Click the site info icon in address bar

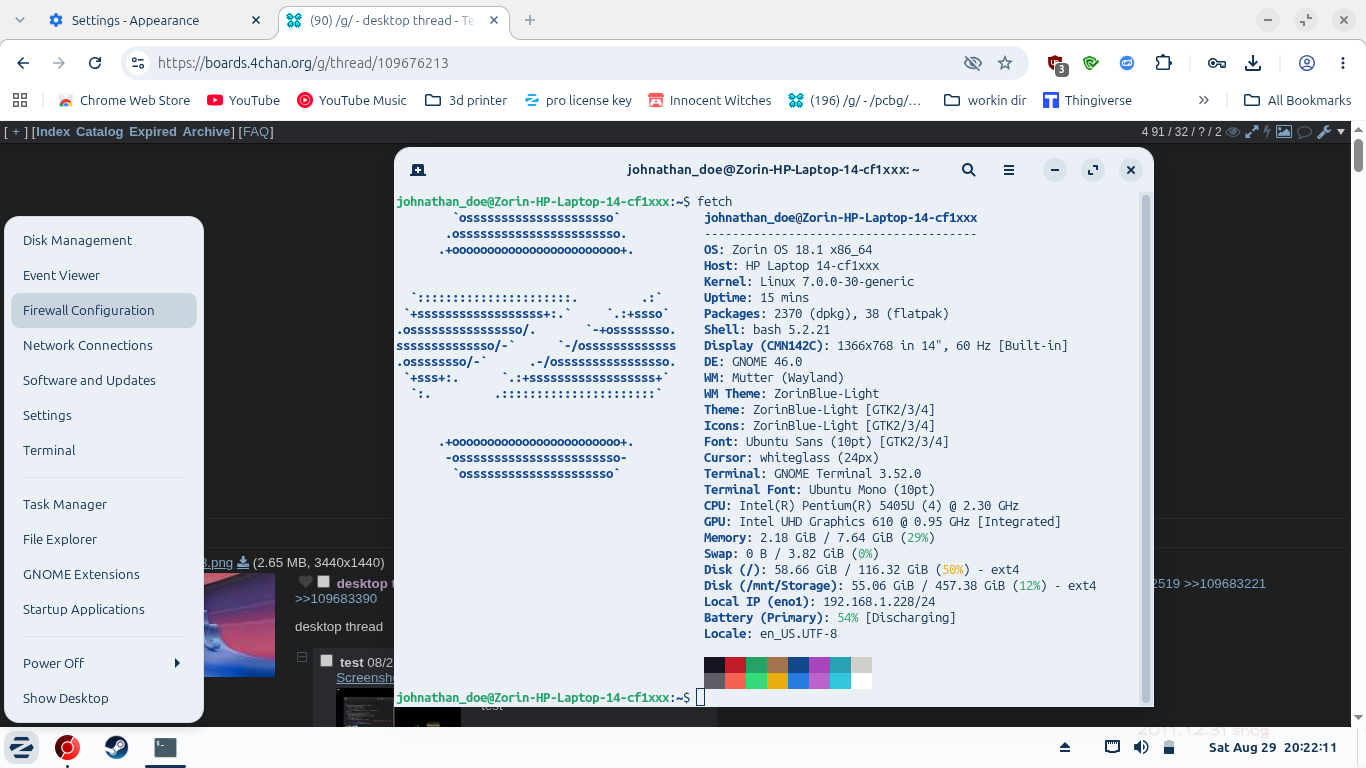tap(139, 63)
